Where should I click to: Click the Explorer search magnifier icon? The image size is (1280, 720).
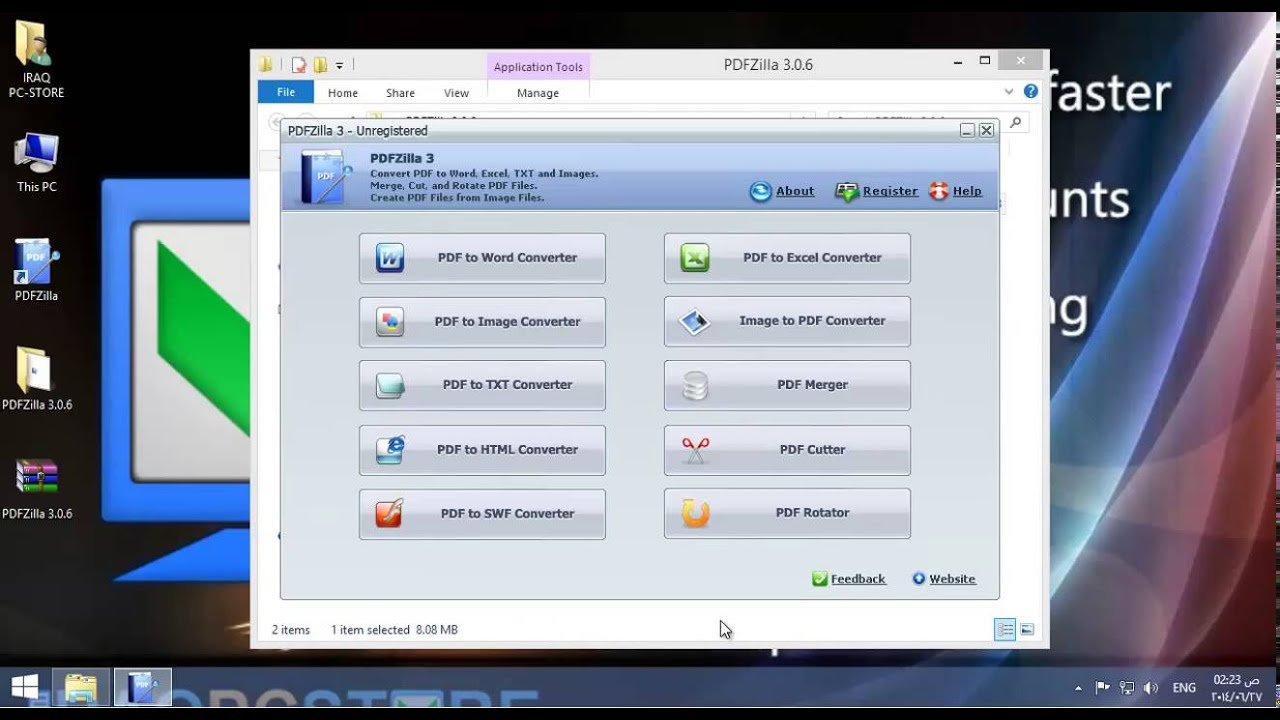click(x=1016, y=123)
